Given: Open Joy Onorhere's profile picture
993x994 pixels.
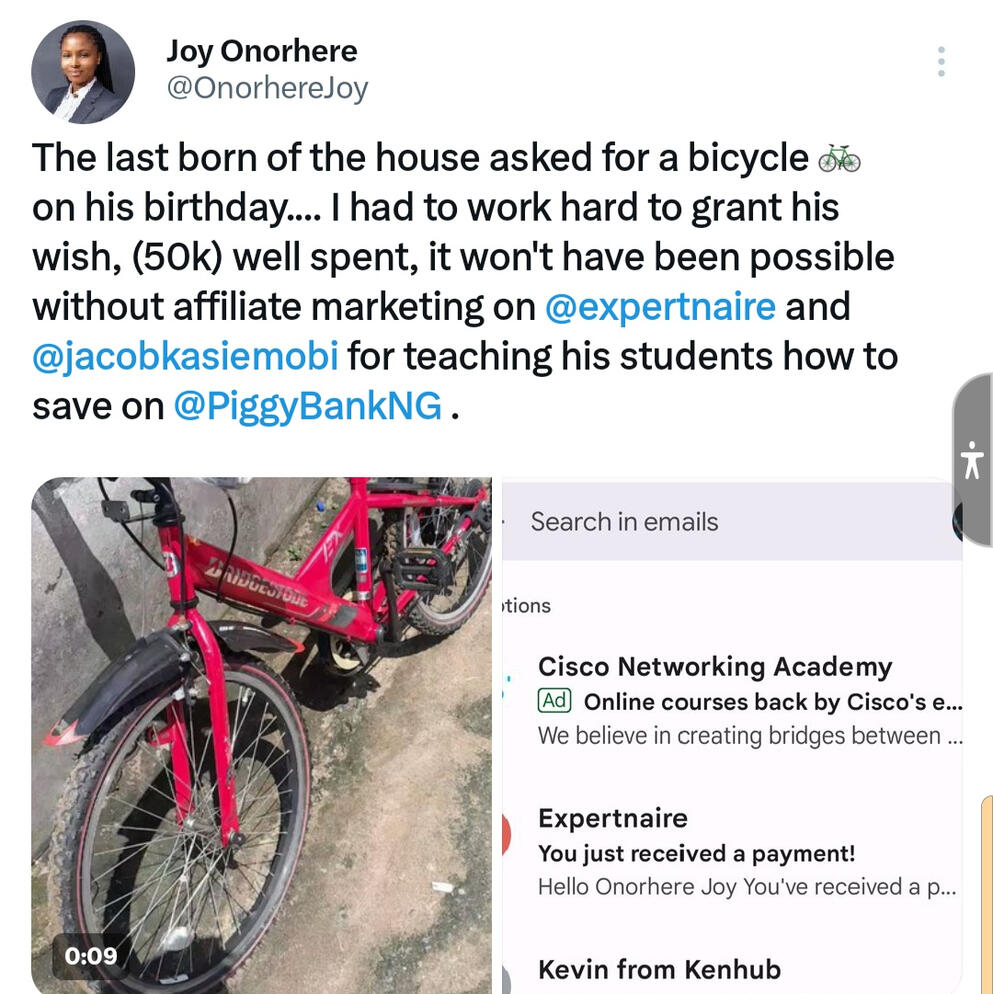Looking at the screenshot, I should click(83, 72).
